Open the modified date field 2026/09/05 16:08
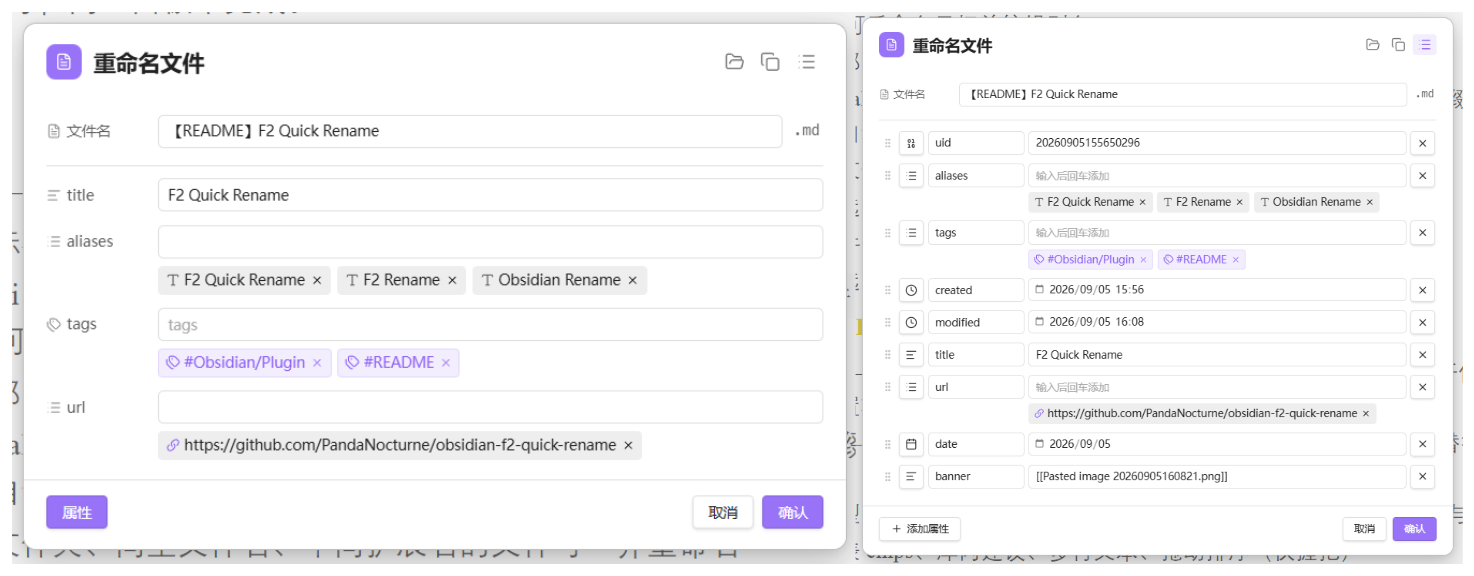The height and width of the screenshot is (576, 1474). pos(1217,323)
